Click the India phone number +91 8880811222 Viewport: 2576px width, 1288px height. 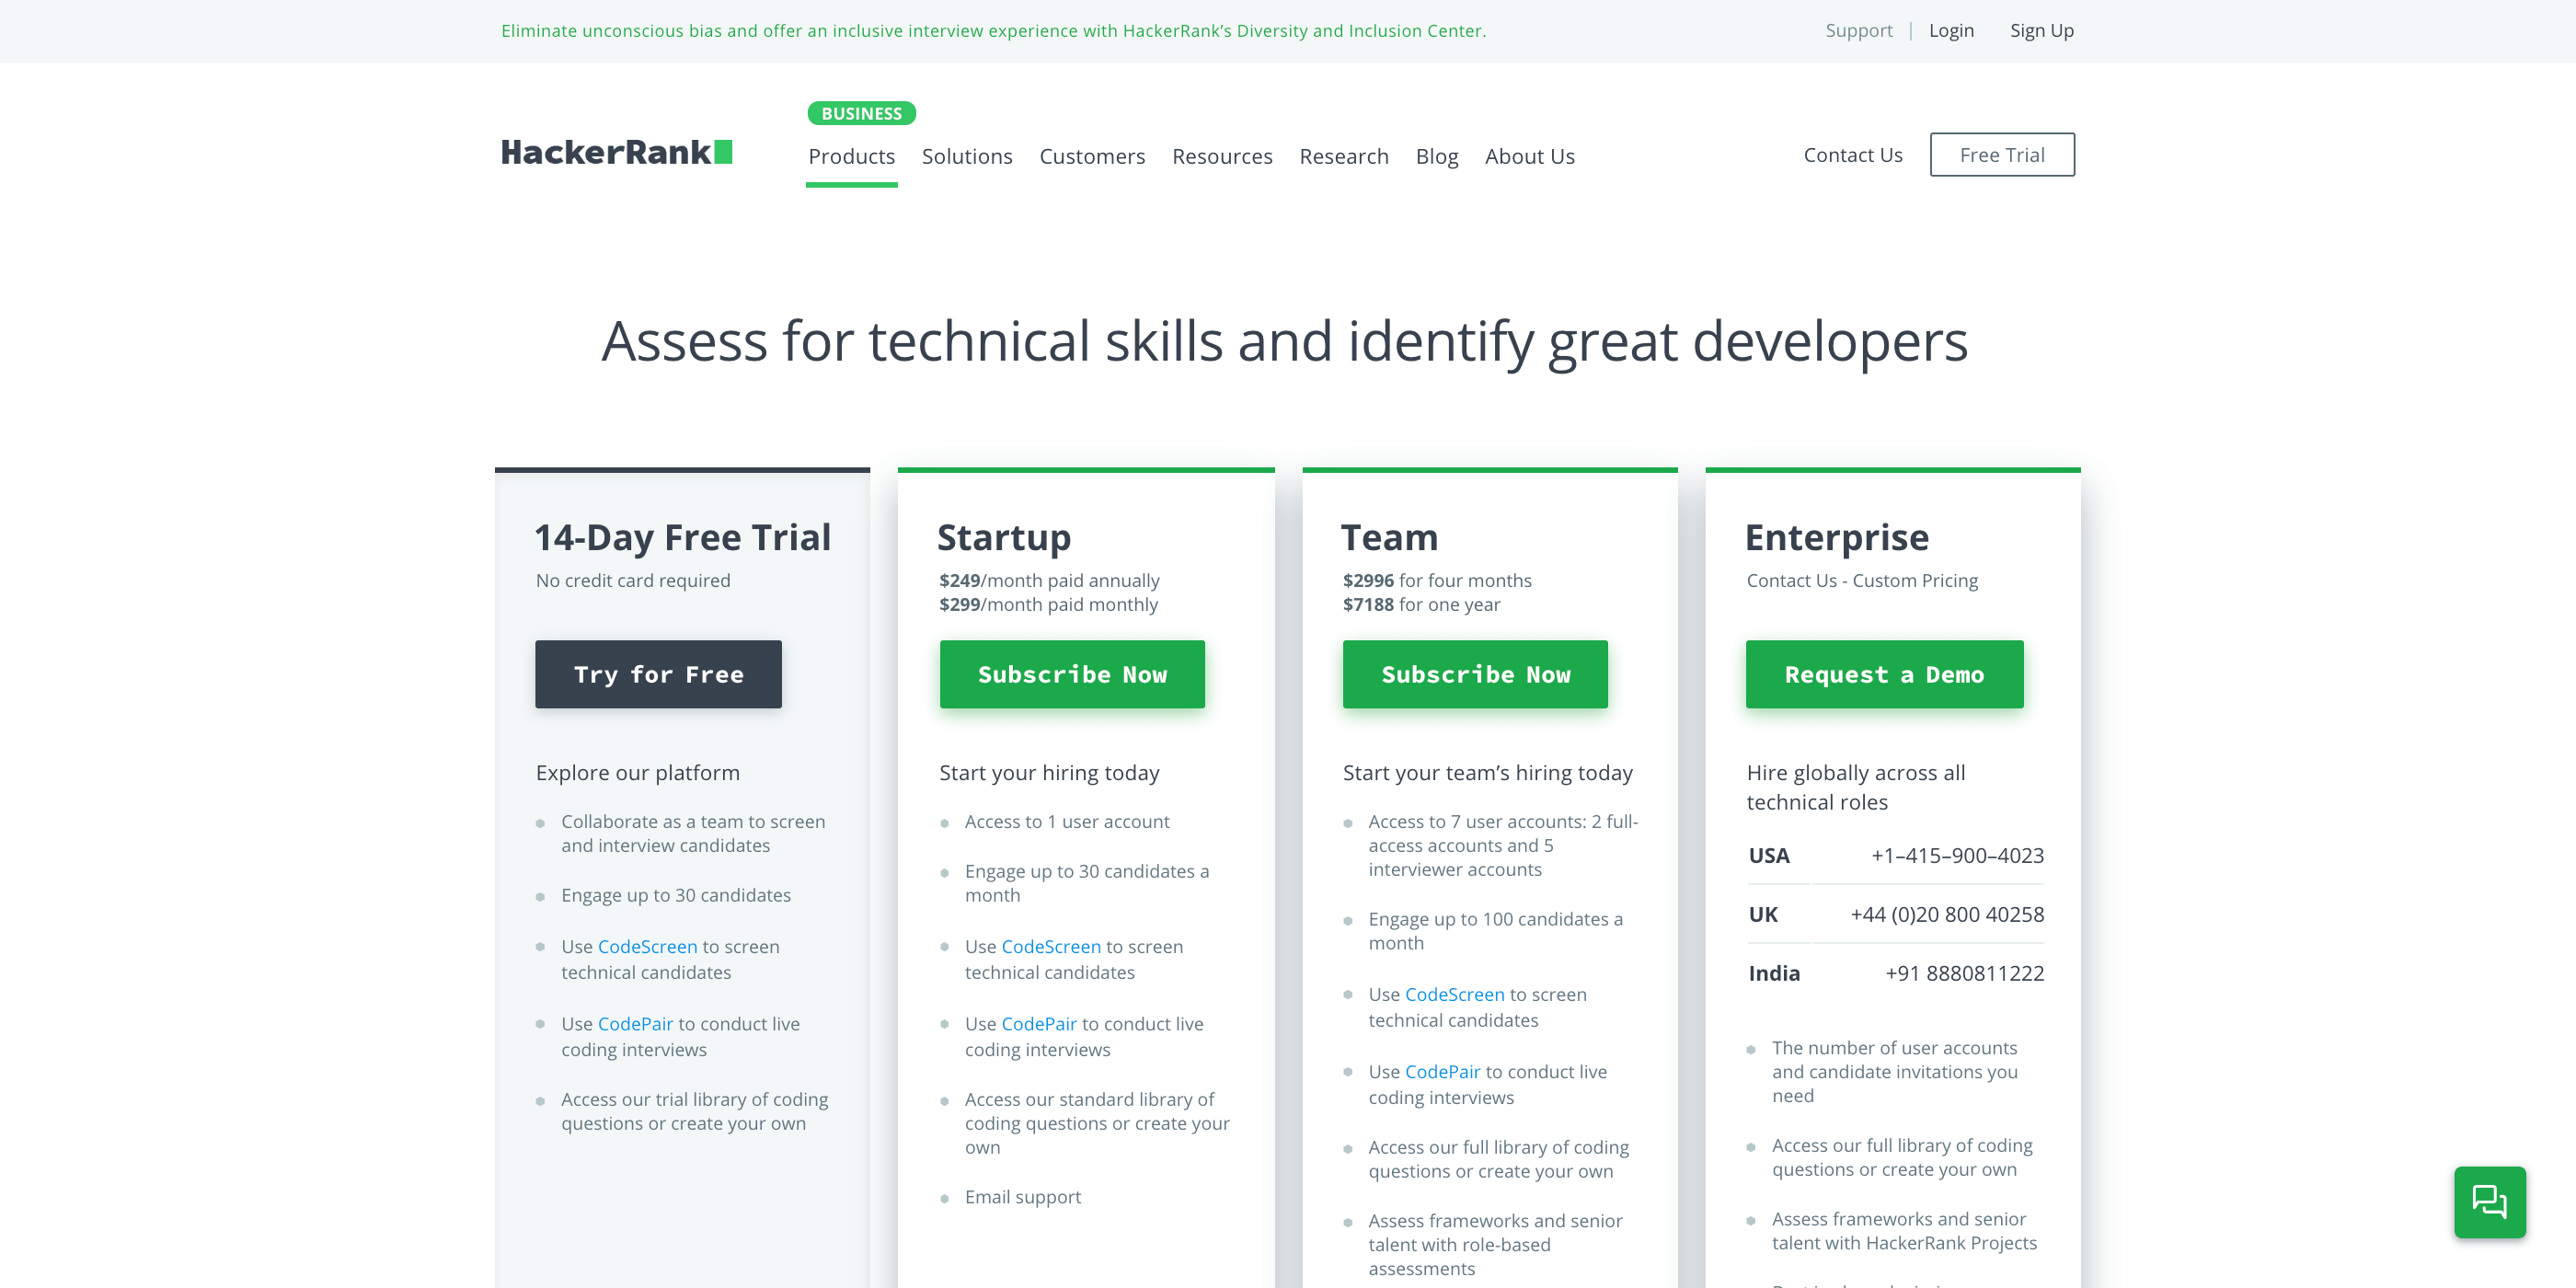[x=1965, y=973]
